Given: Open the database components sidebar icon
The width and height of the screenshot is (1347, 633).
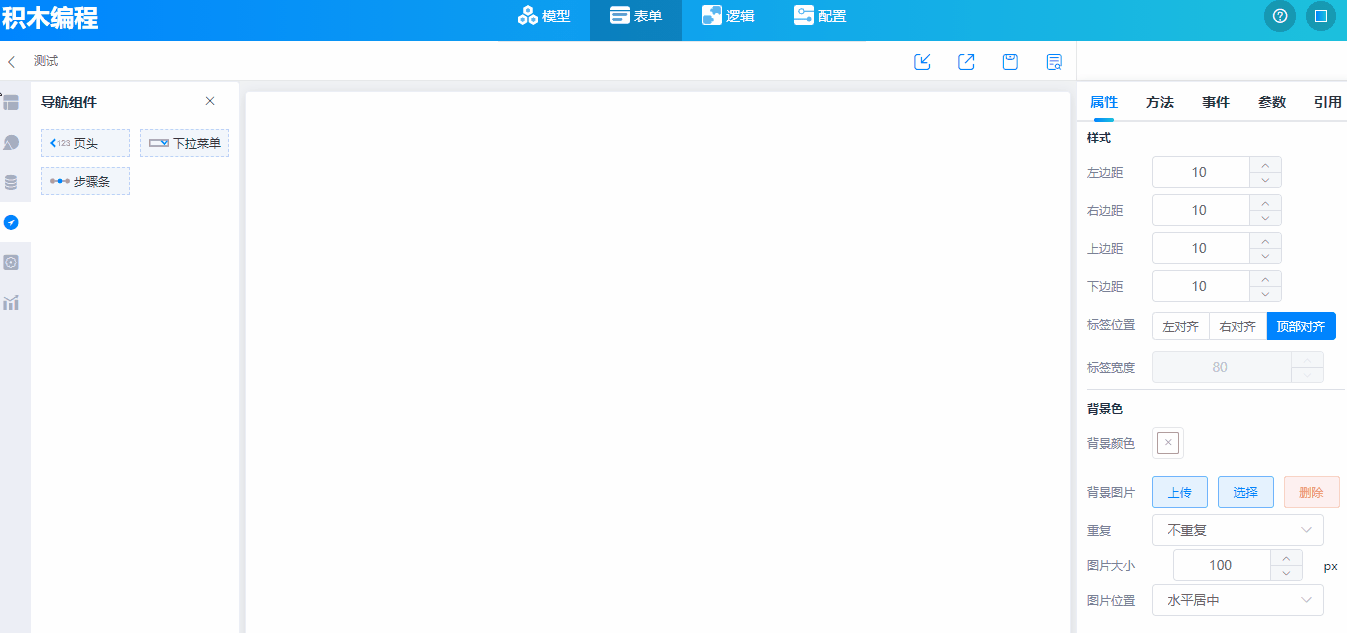Looking at the screenshot, I should click(x=11, y=182).
